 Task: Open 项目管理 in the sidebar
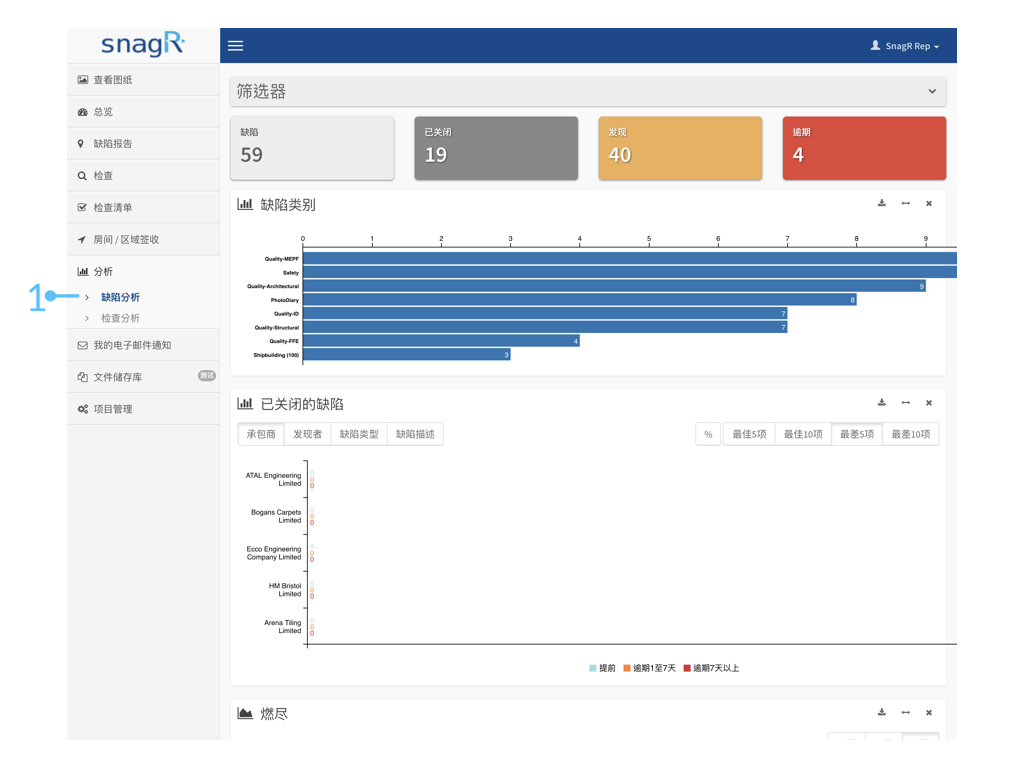143,409
